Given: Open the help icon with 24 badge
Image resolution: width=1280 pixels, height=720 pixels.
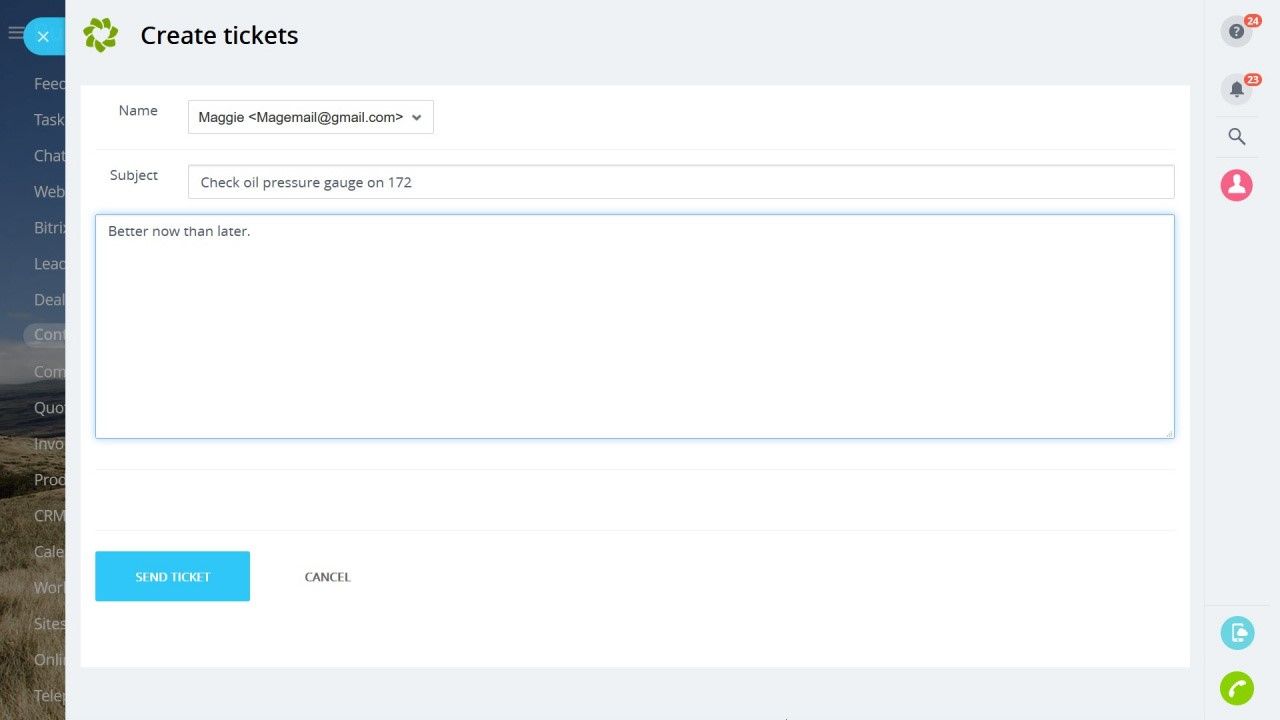Looking at the screenshot, I should (x=1237, y=32).
